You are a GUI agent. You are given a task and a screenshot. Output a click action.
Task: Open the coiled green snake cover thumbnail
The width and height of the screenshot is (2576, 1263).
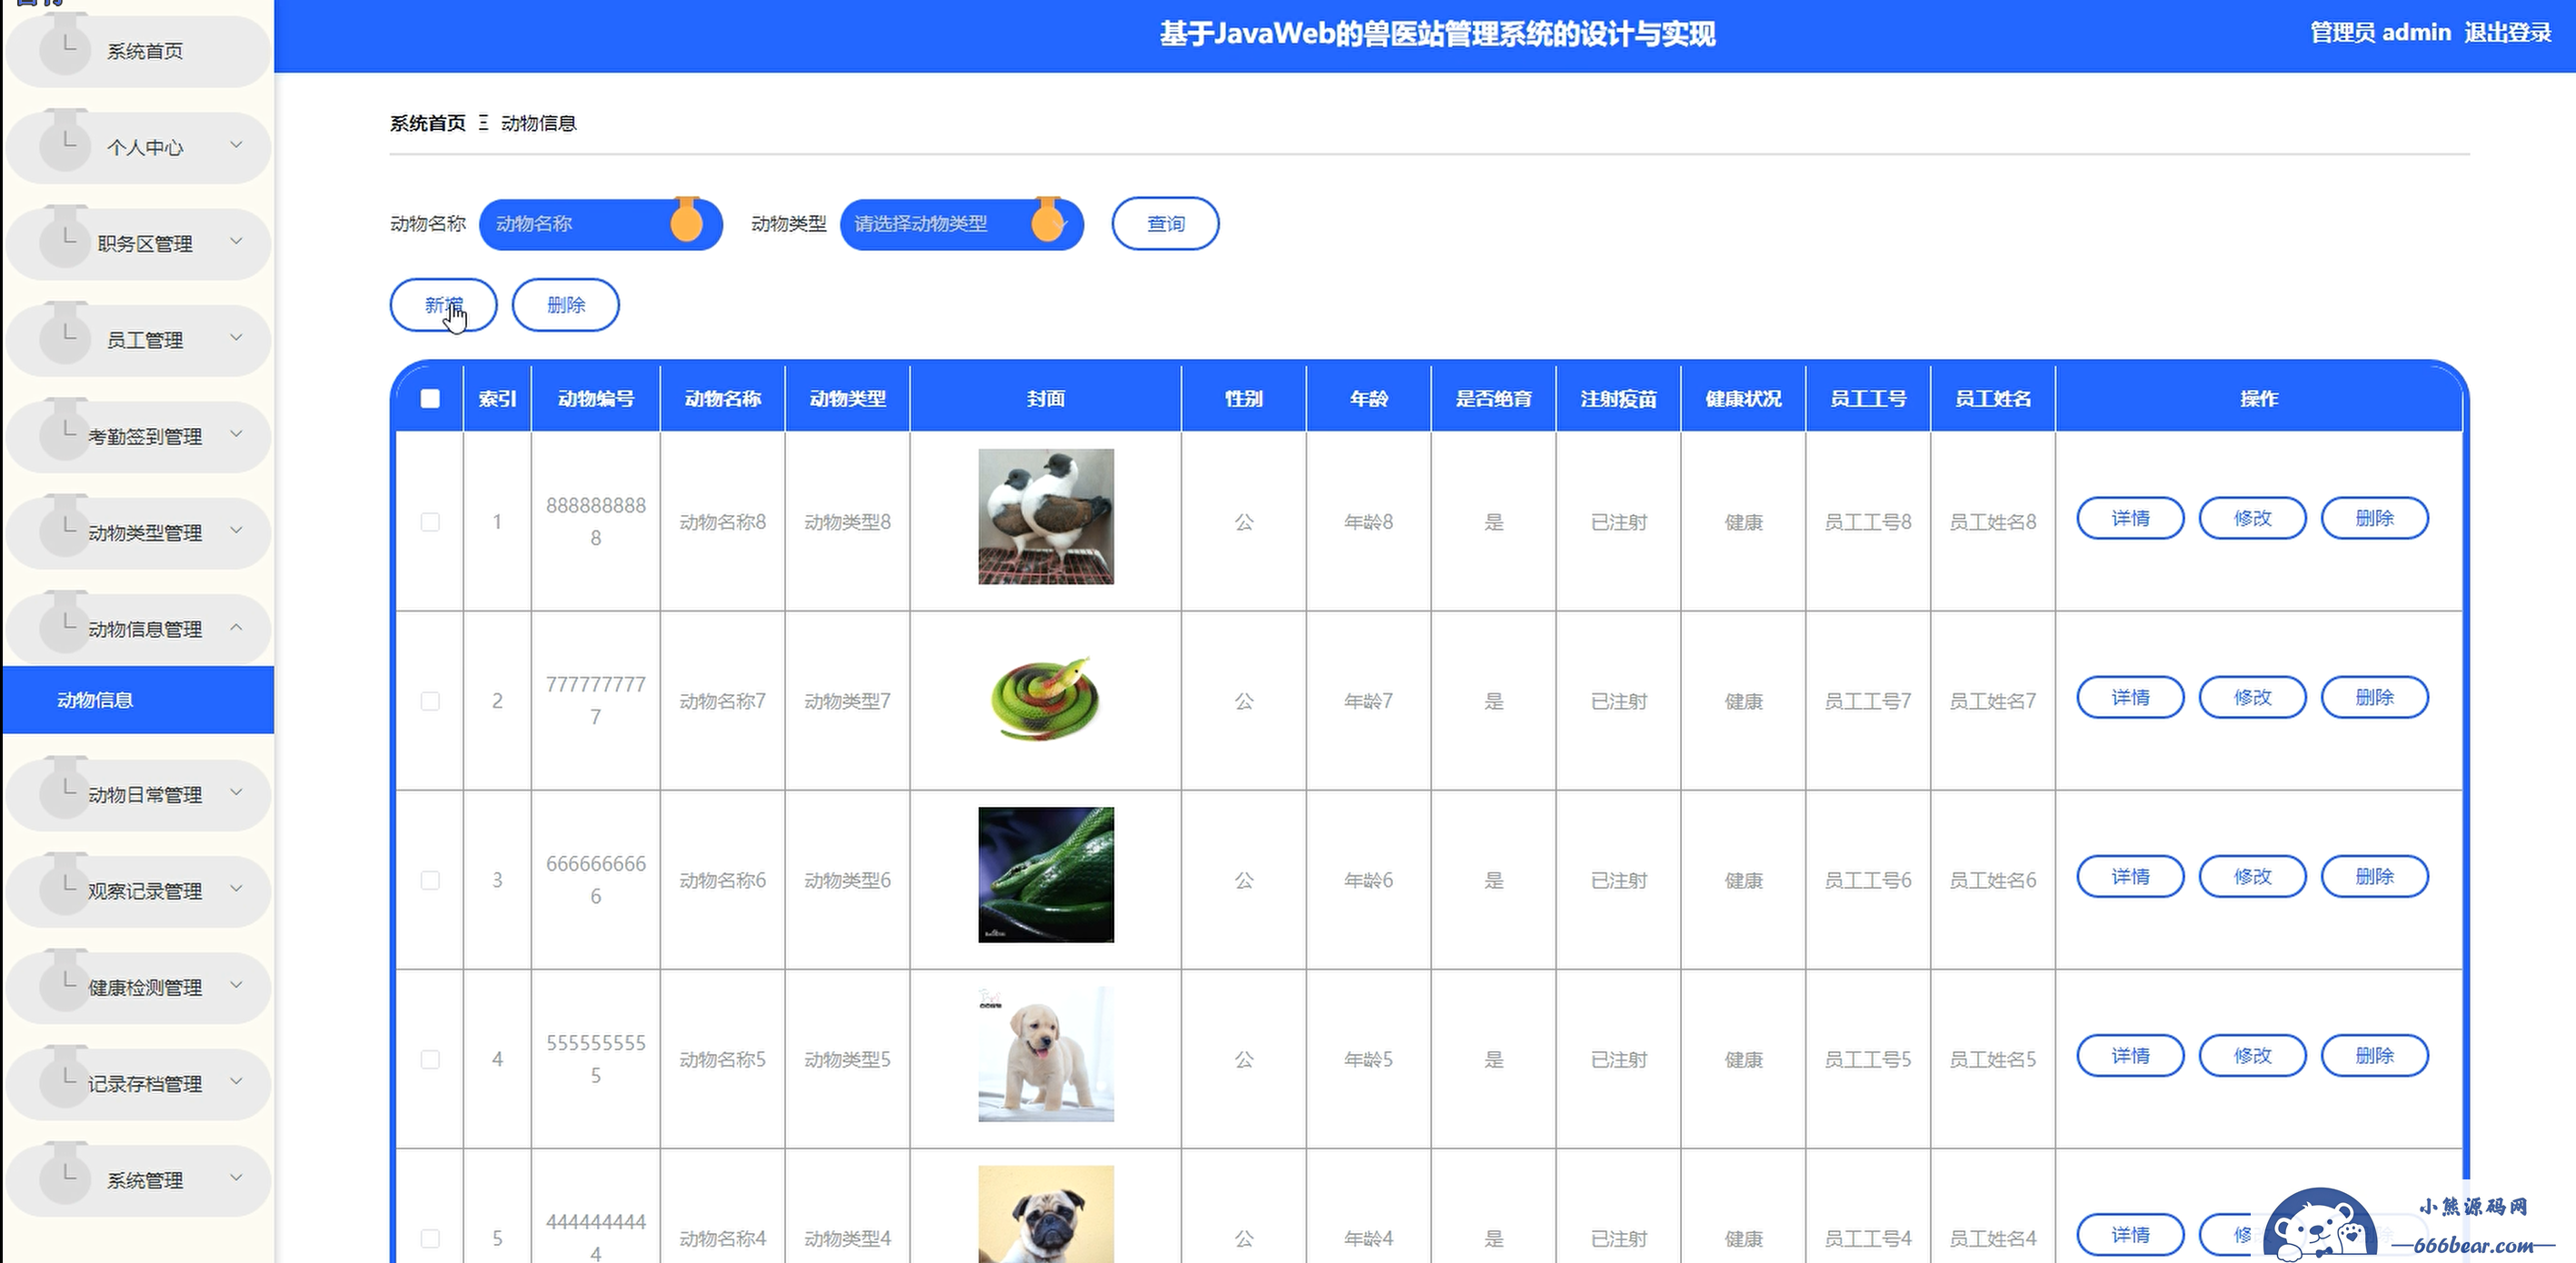1045,698
